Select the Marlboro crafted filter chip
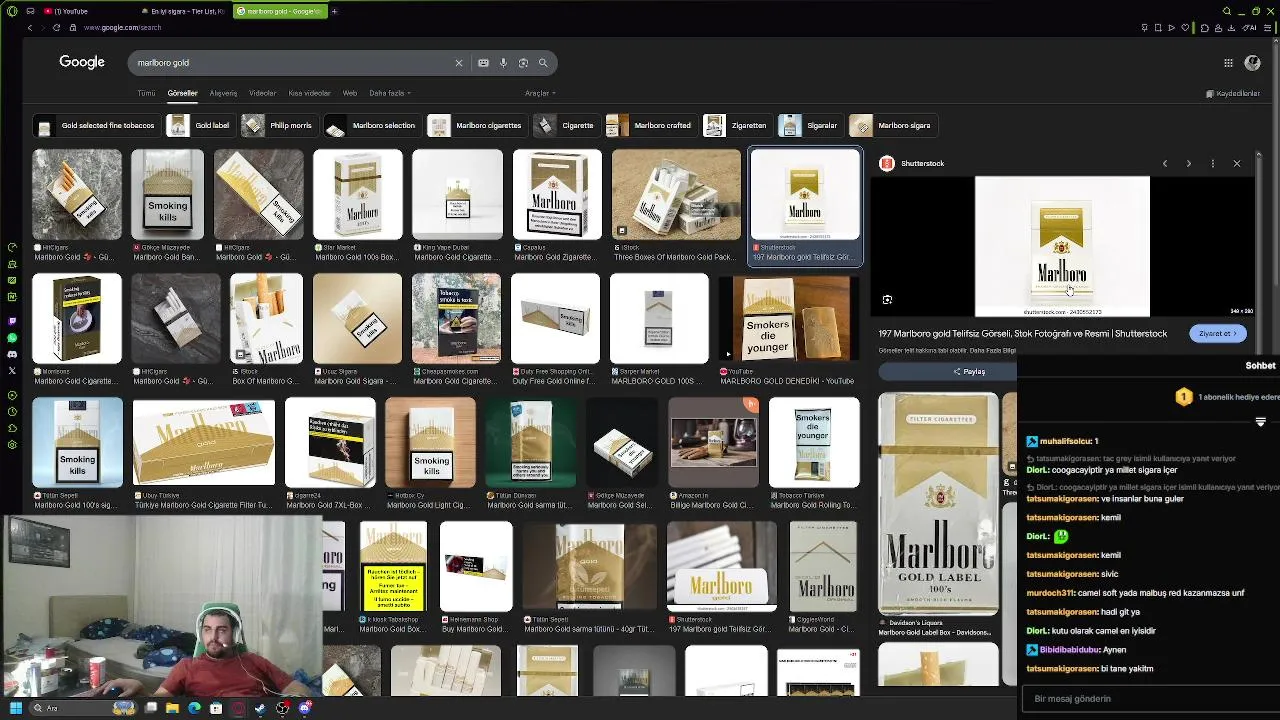The image size is (1280, 720). point(651,125)
